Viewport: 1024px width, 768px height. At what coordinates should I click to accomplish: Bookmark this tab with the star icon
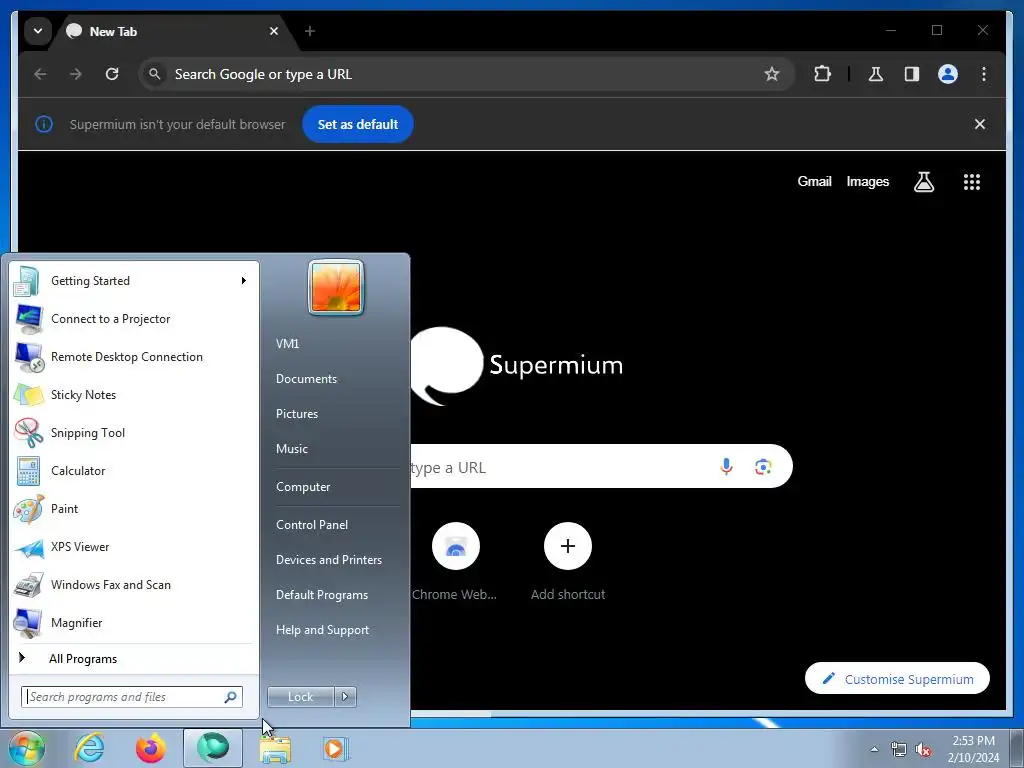pyautogui.click(x=772, y=74)
